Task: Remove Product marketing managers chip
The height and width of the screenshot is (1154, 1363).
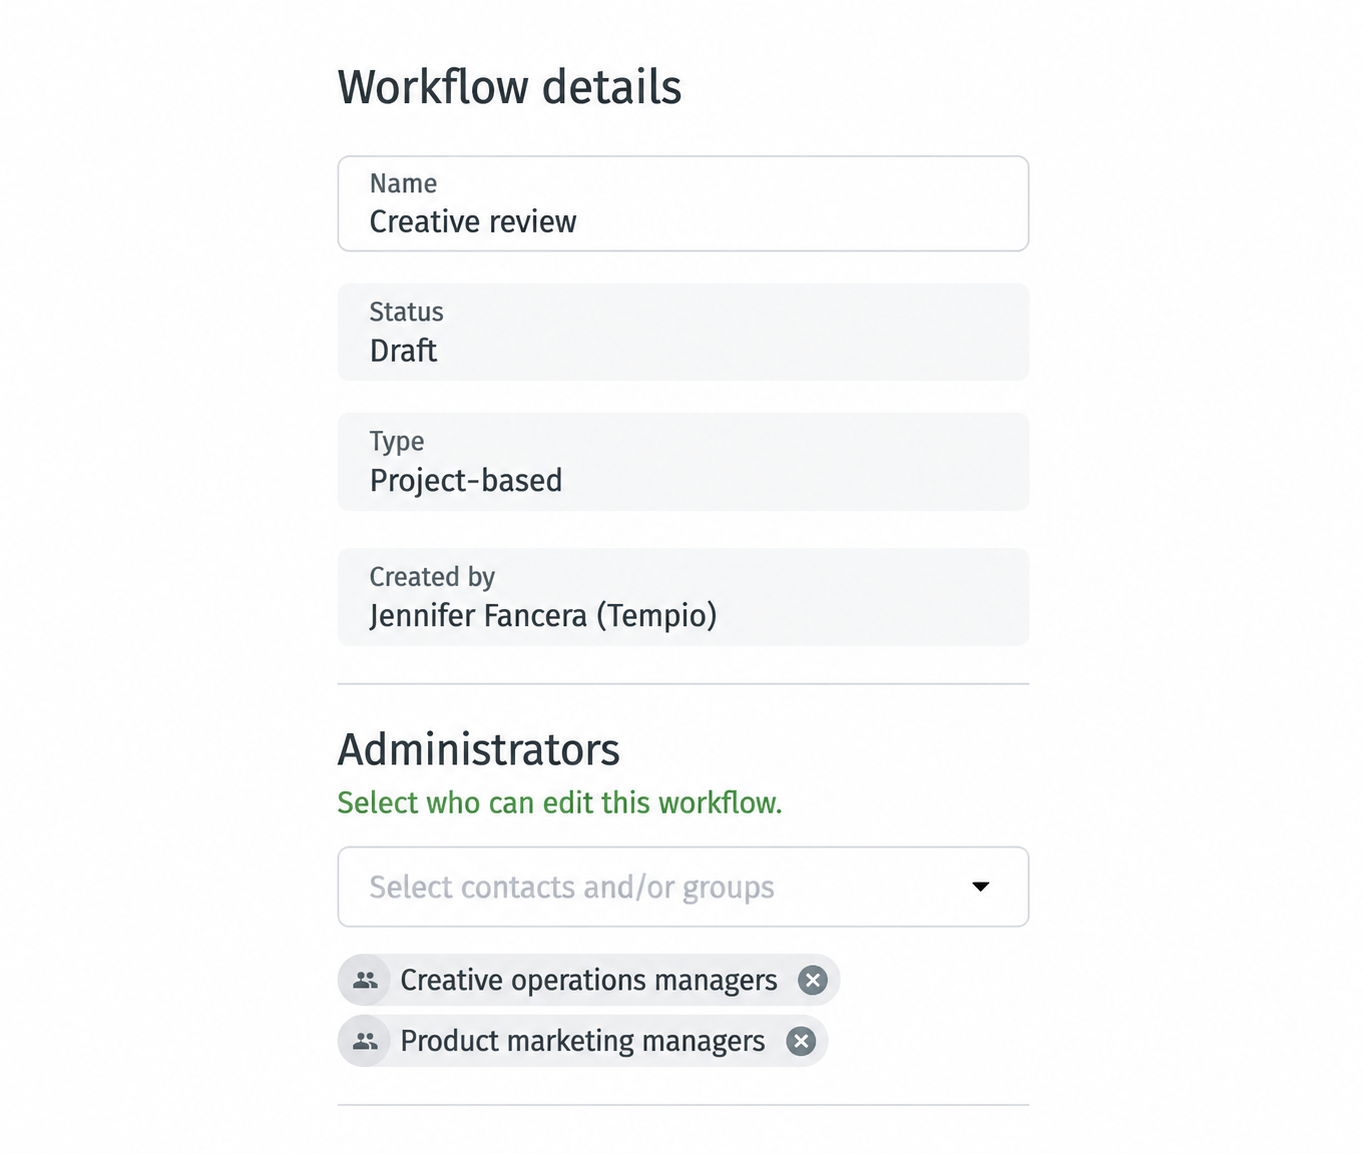Action: click(801, 1041)
